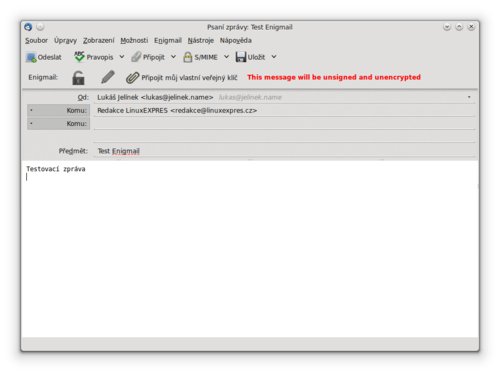500x372 pixels.
Task: Expand the Pravopis dropdown arrow
Action: click(122, 57)
